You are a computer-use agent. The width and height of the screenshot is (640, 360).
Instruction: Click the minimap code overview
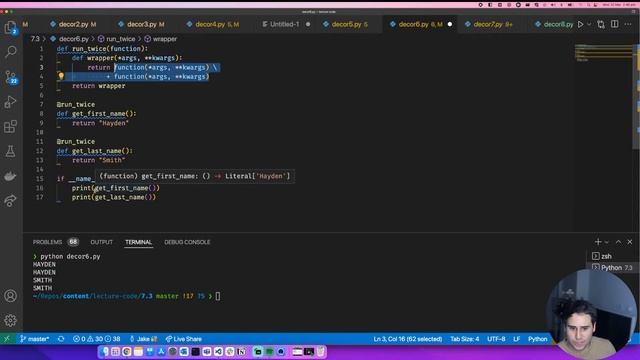pos(604,53)
